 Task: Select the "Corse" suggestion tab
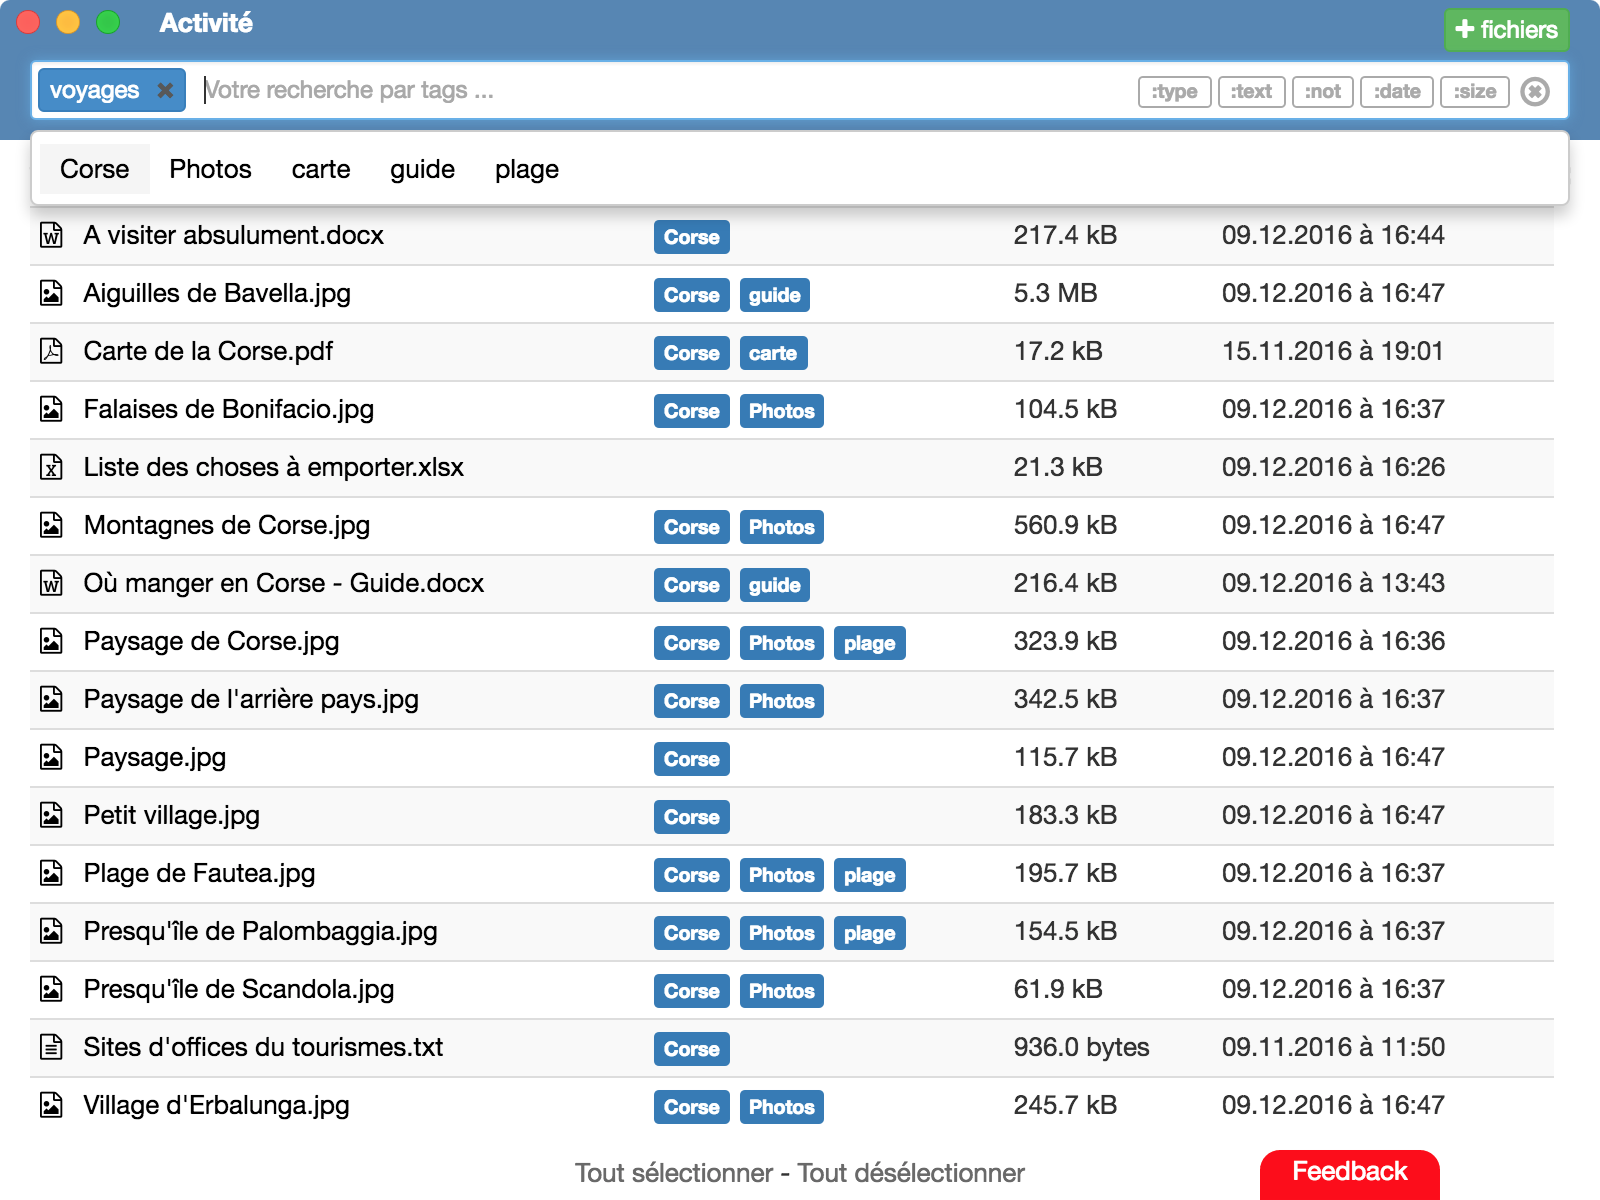(x=95, y=169)
